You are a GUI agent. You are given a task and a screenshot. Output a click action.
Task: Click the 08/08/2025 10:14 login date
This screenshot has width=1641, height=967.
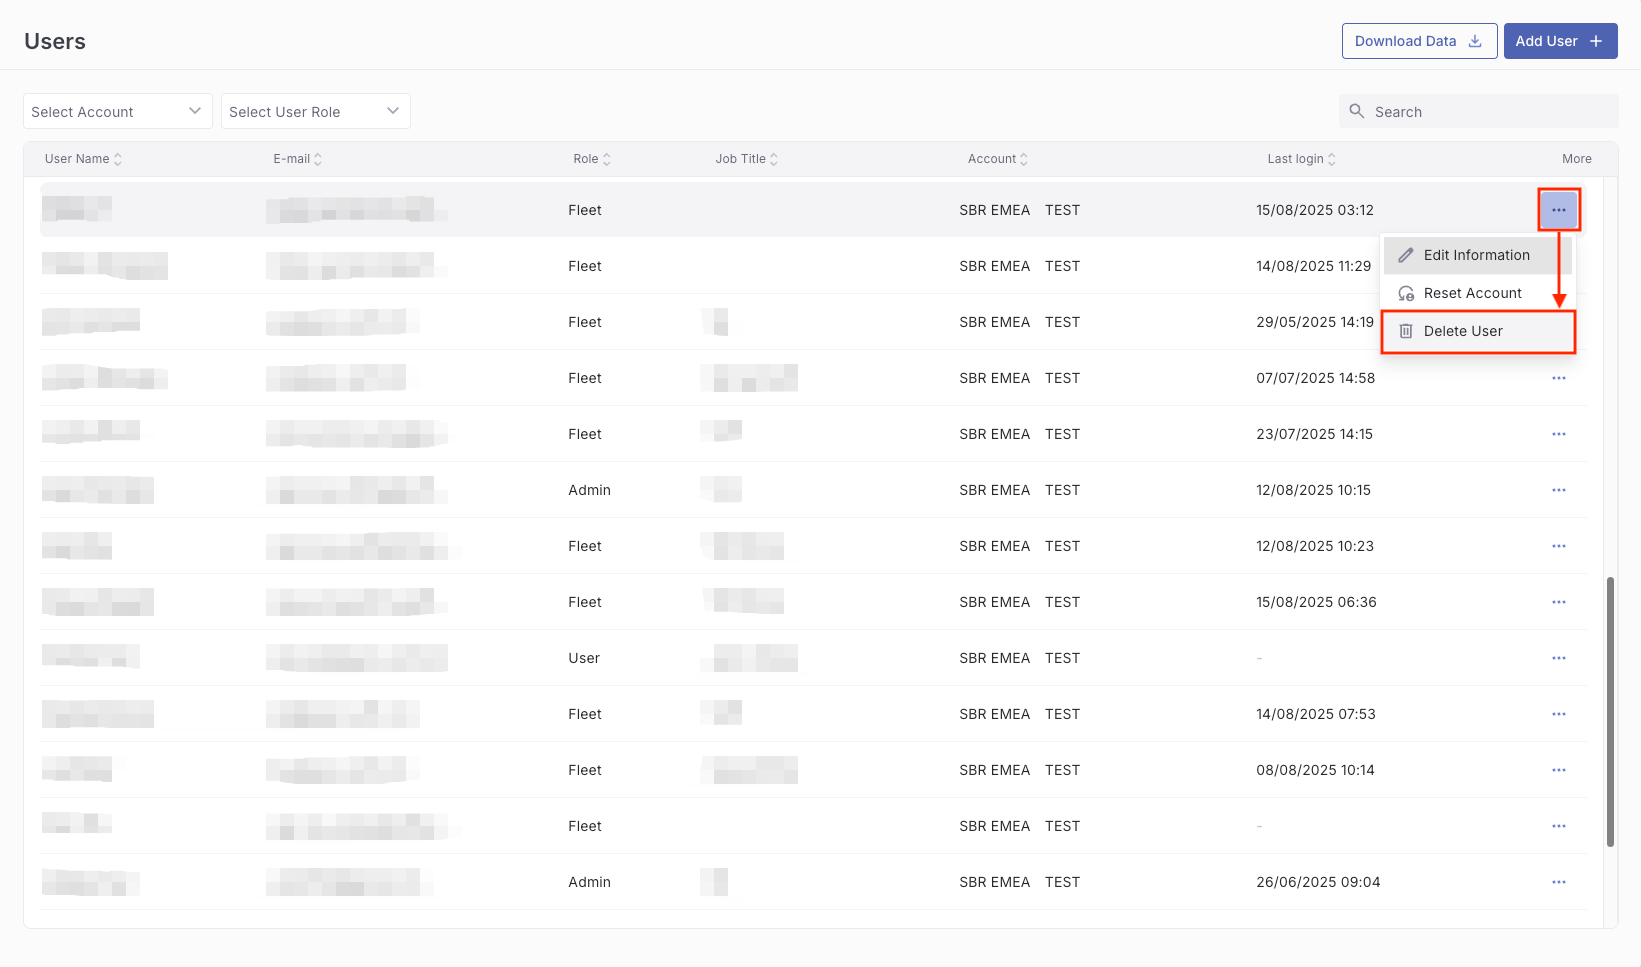(1315, 770)
